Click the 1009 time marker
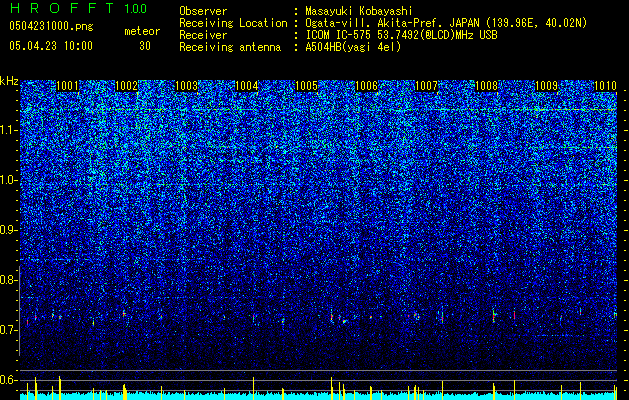Viewport: 629px width, 400px height. click(546, 86)
